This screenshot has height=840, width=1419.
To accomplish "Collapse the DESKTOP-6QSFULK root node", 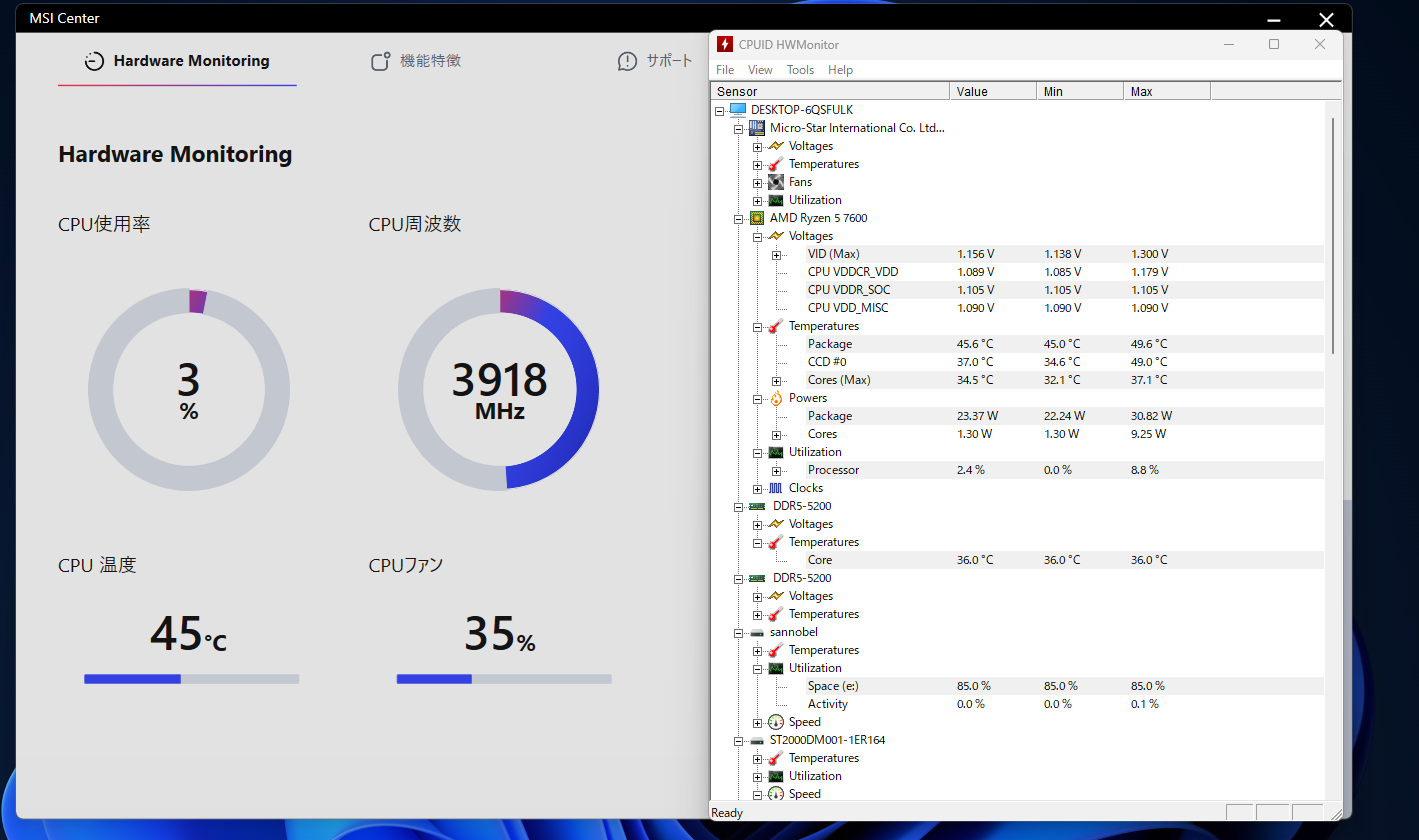I will [720, 110].
